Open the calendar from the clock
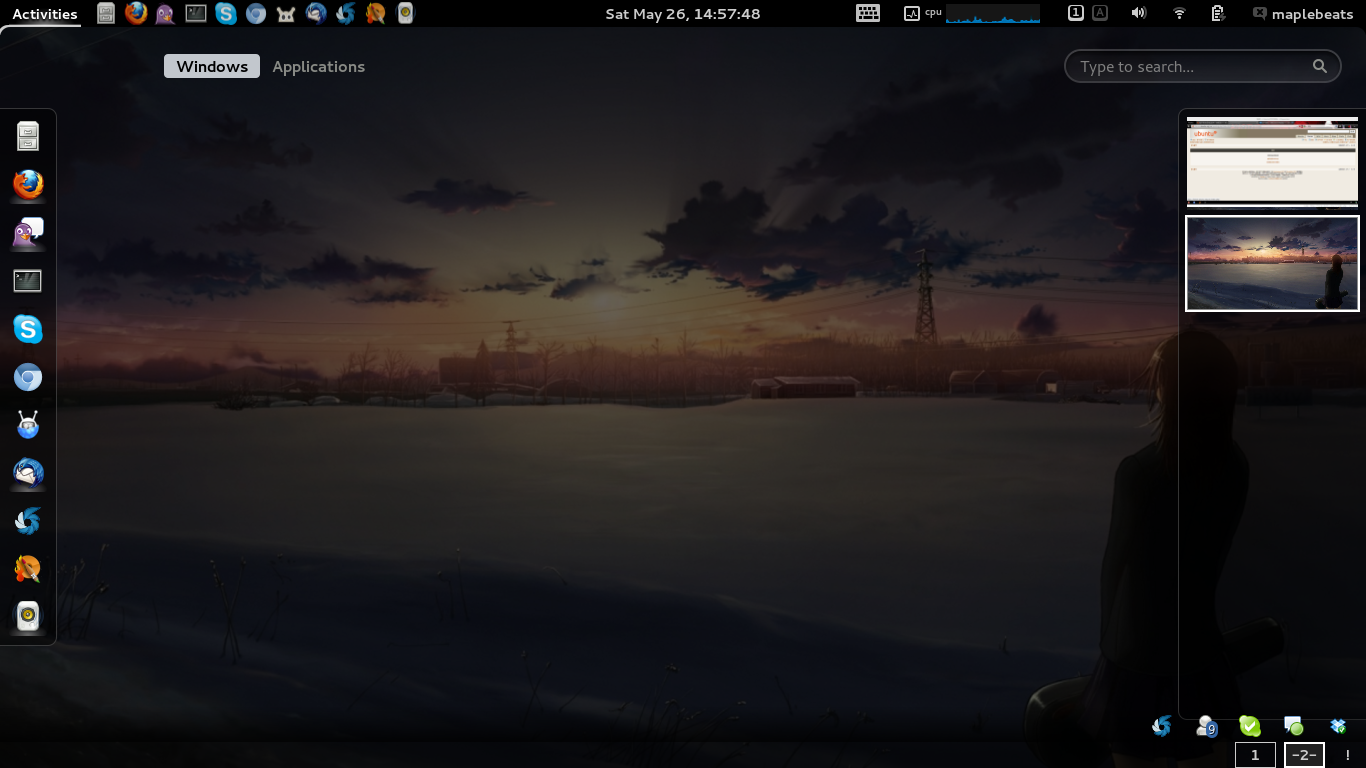 tap(683, 13)
